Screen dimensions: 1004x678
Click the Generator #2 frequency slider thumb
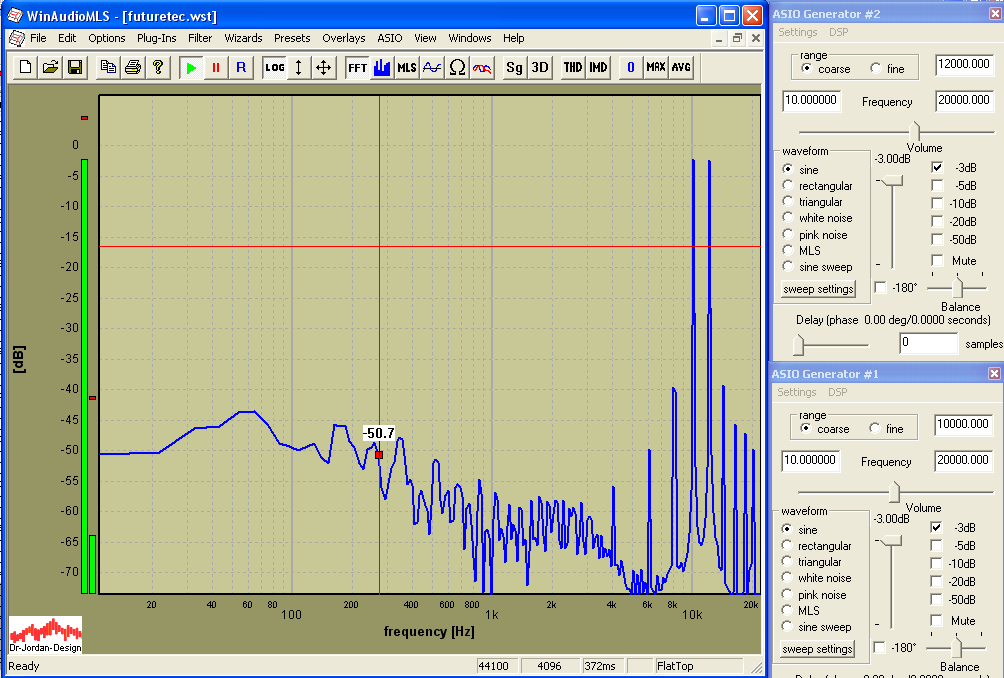tap(914, 131)
